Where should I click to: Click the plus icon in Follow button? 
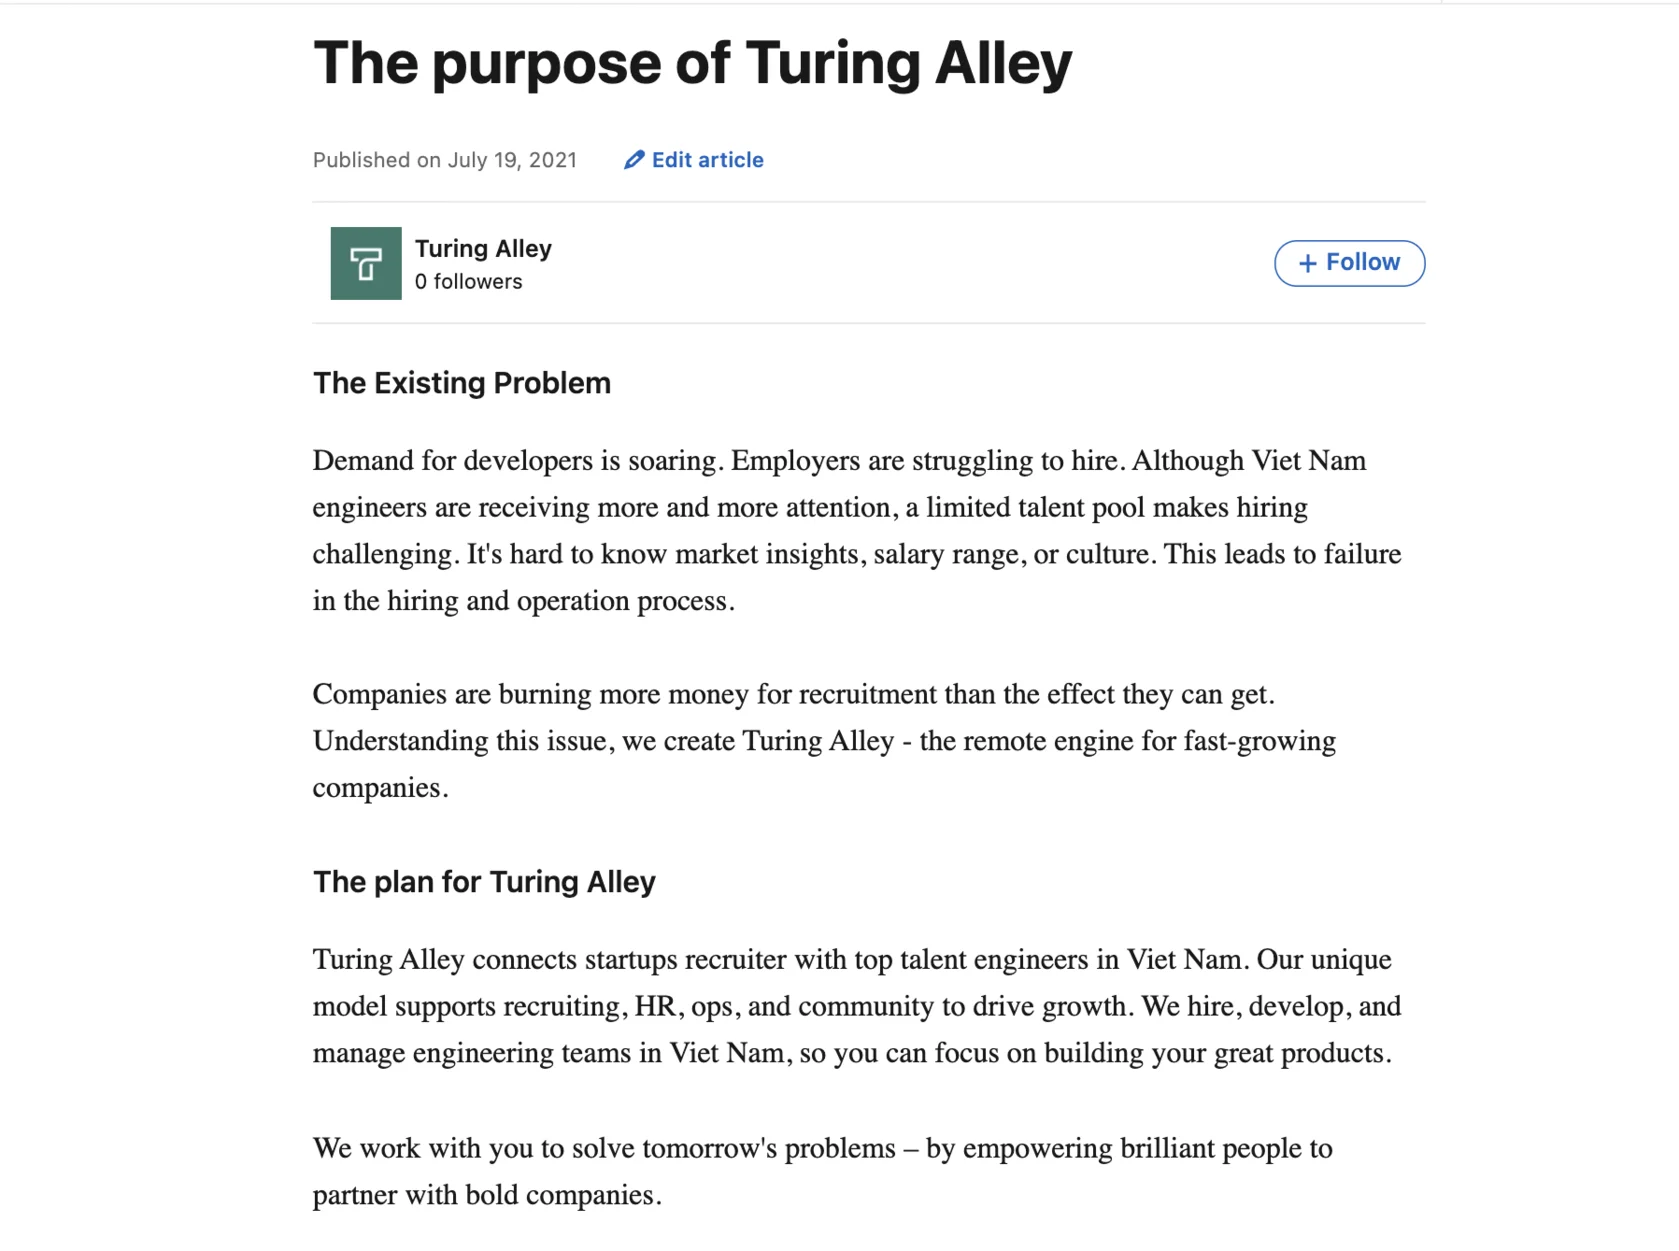coord(1307,263)
